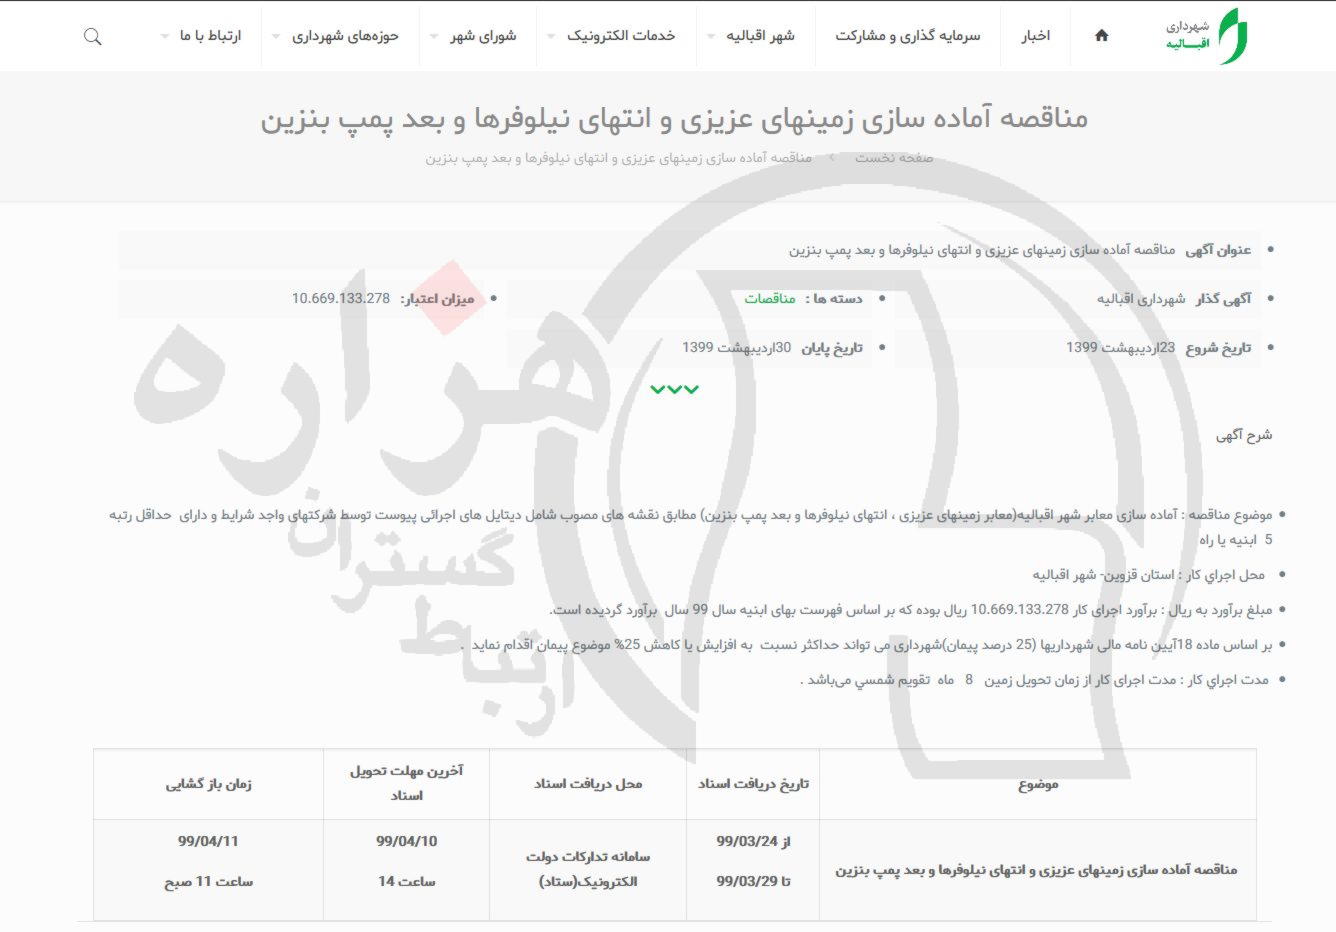This screenshot has width=1336, height=932.
Task: Select the end date 30 اردیبهشت 1399
Action: [737, 348]
